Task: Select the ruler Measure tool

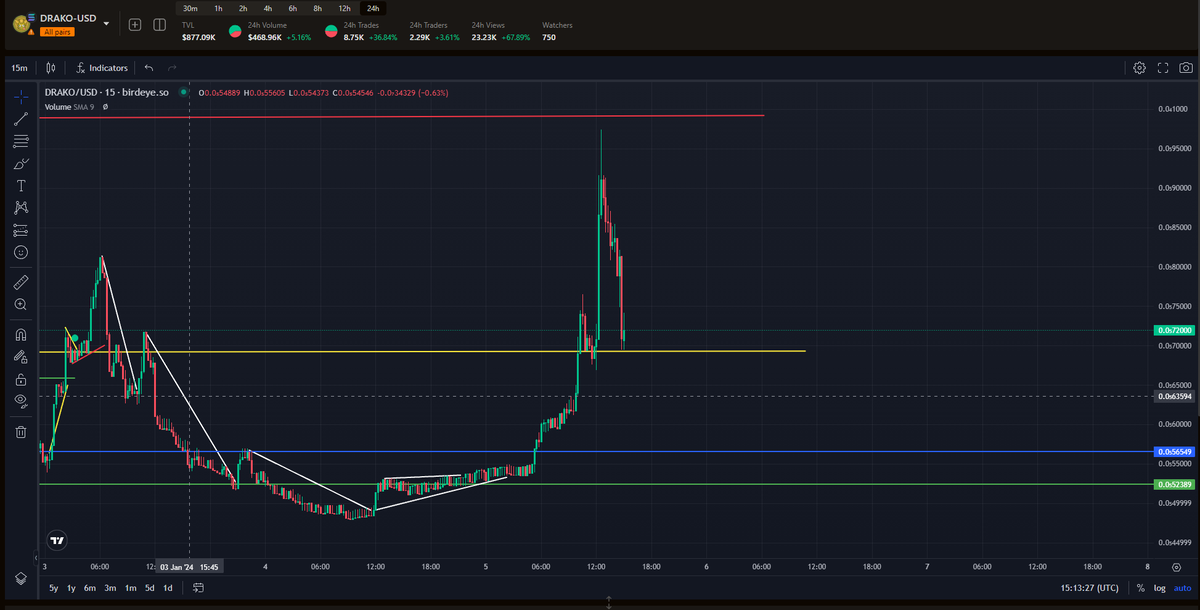Action: (21, 282)
